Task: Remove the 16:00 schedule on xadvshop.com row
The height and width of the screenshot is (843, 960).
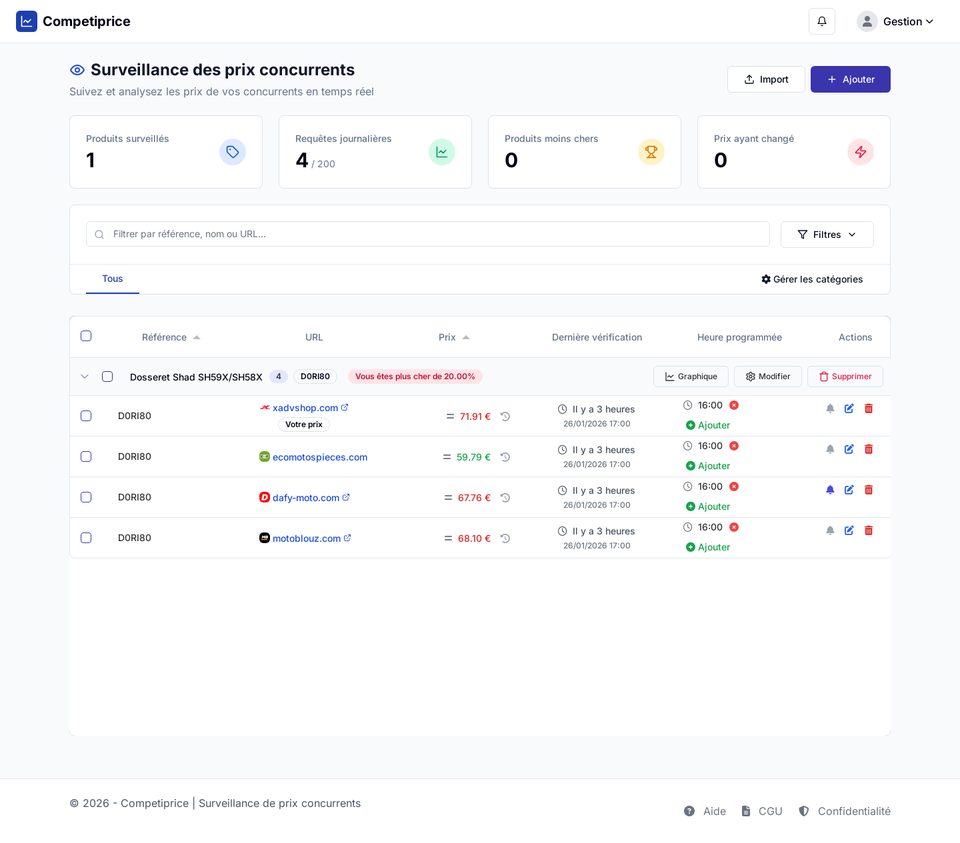Action: (x=734, y=405)
